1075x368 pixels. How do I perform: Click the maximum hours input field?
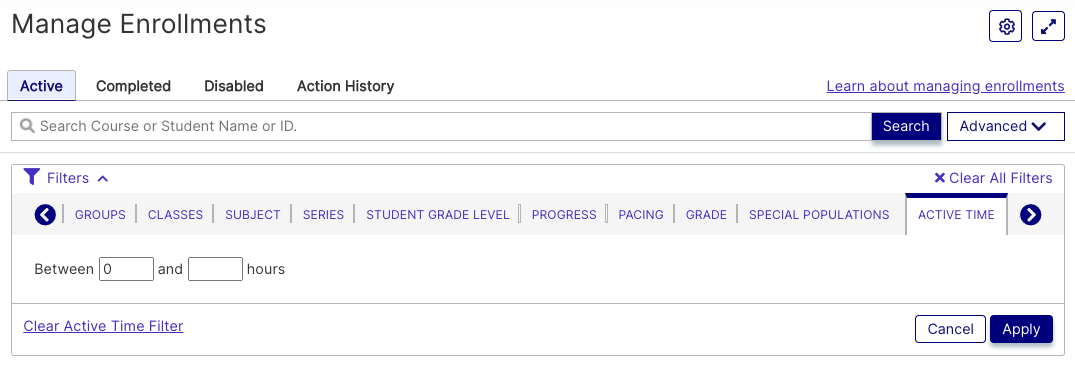pos(215,269)
